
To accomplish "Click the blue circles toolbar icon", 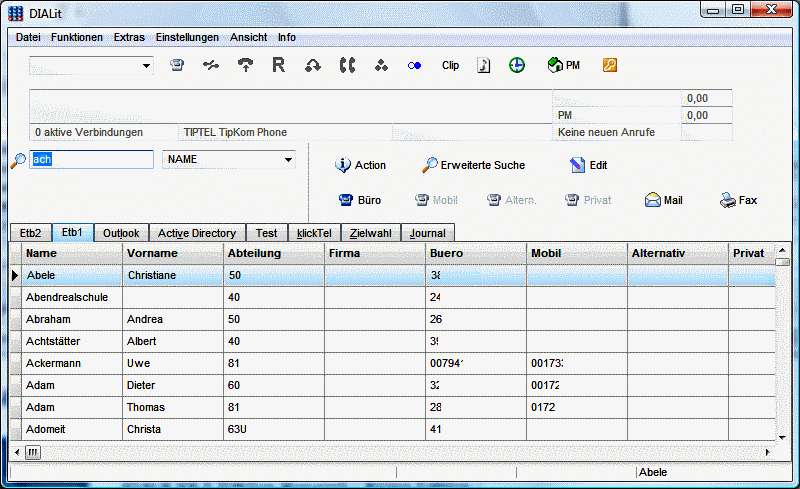I will [x=414, y=65].
